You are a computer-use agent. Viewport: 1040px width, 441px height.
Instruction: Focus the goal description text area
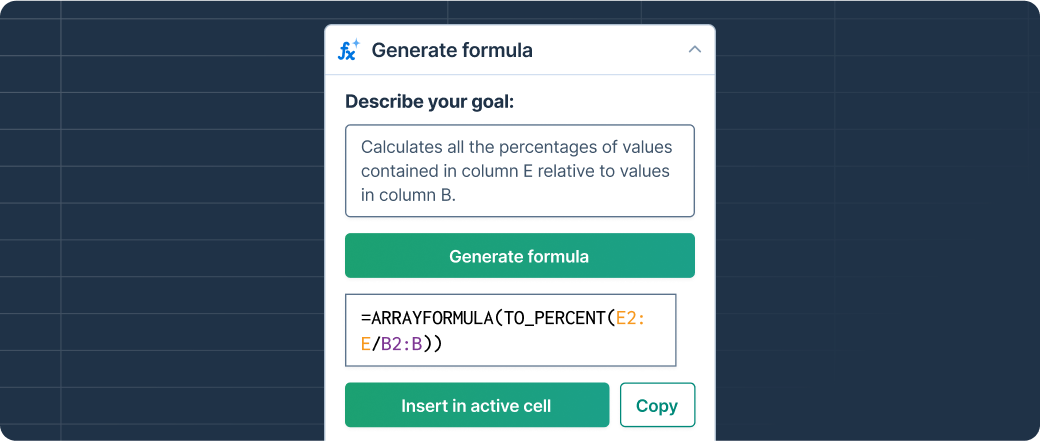click(519, 171)
